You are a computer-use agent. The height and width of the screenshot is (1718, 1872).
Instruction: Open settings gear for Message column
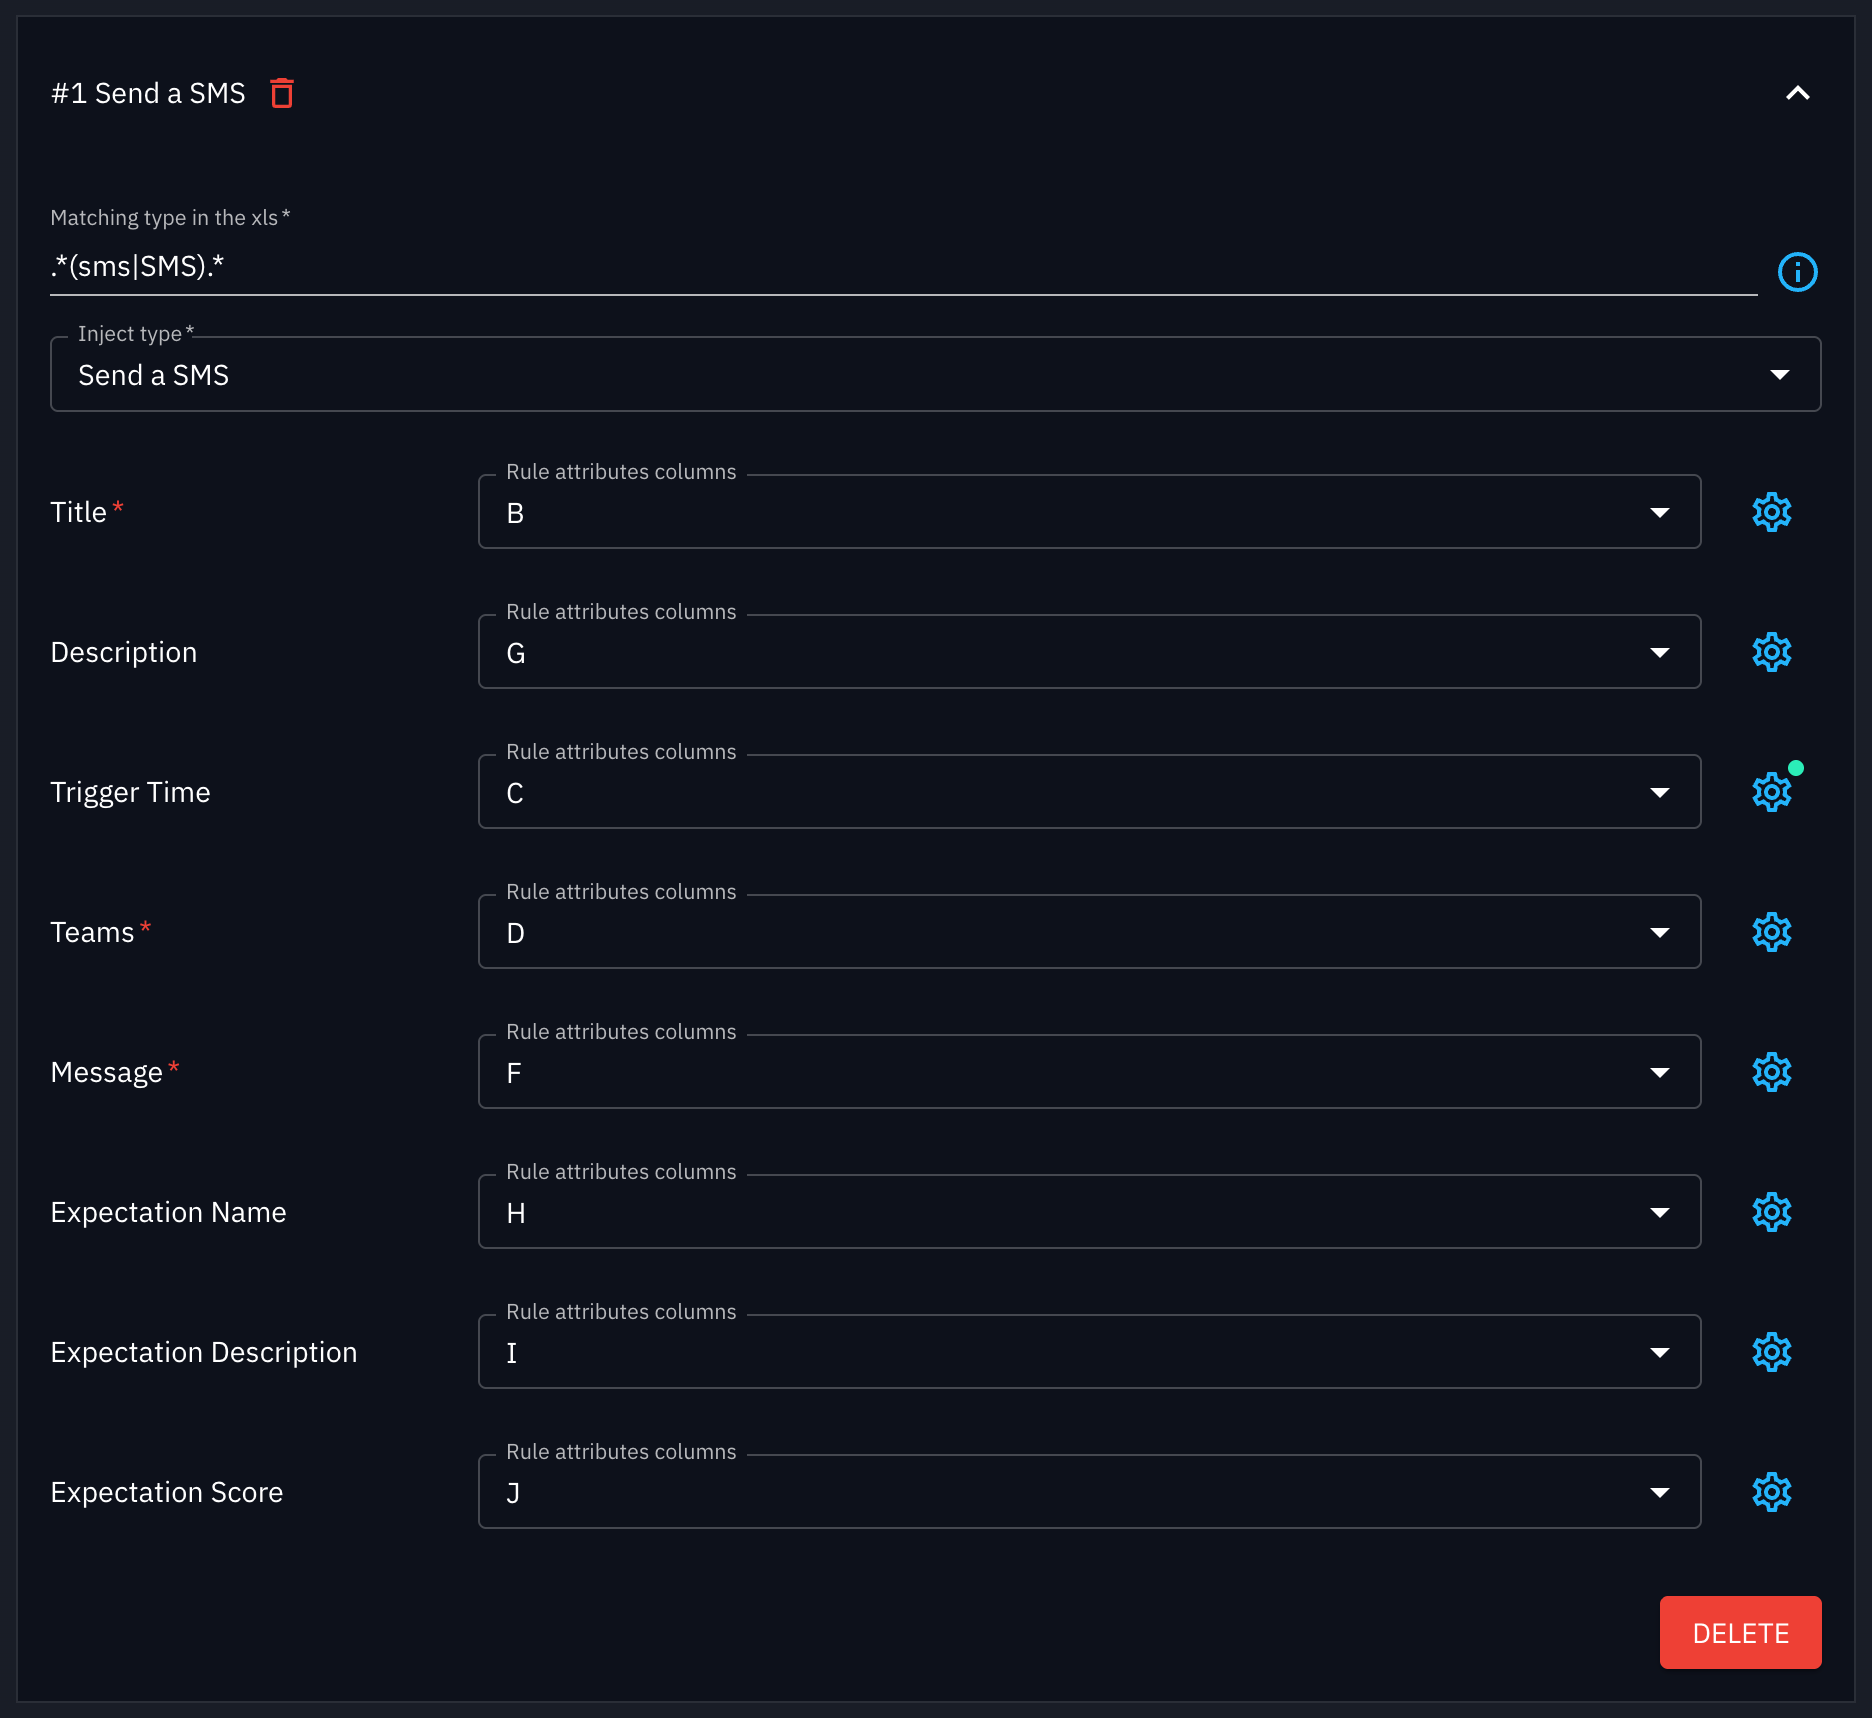[1771, 1071]
